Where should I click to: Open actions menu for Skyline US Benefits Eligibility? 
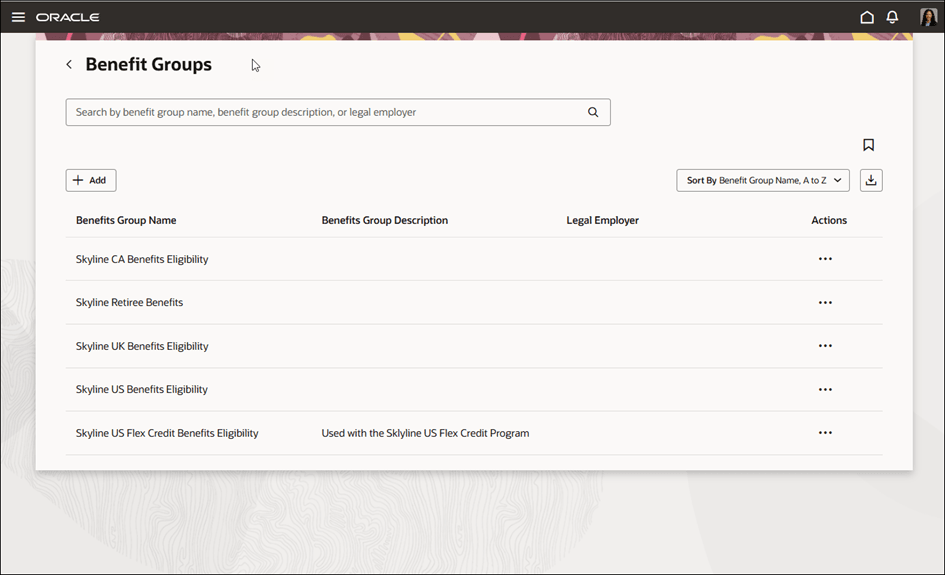[825, 389]
